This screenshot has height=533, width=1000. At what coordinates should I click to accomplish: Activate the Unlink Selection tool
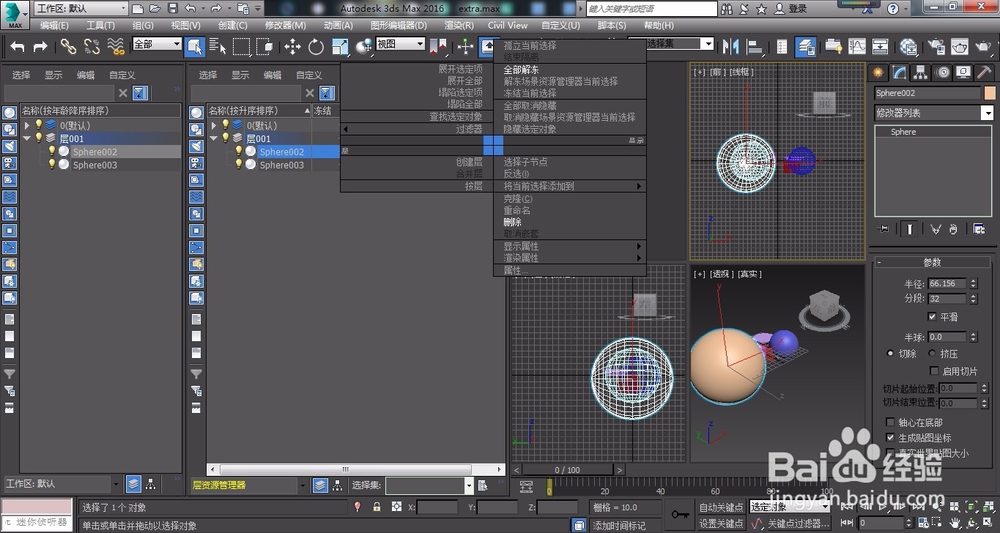point(92,47)
